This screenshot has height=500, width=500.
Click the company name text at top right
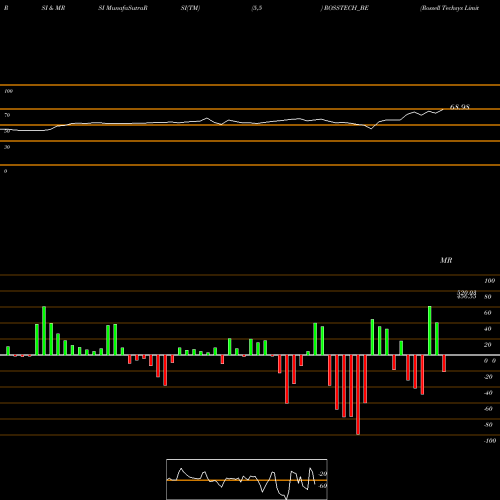pyautogui.click(x=450, y=8)
